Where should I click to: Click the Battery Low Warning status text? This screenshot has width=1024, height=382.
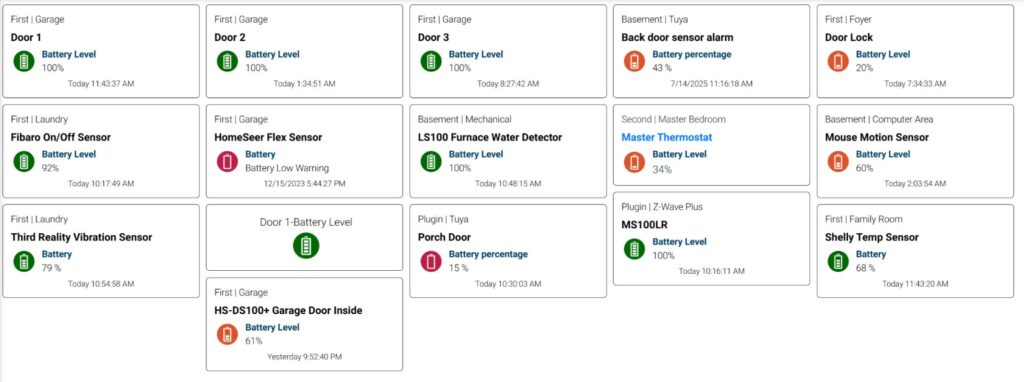[287, 168]
